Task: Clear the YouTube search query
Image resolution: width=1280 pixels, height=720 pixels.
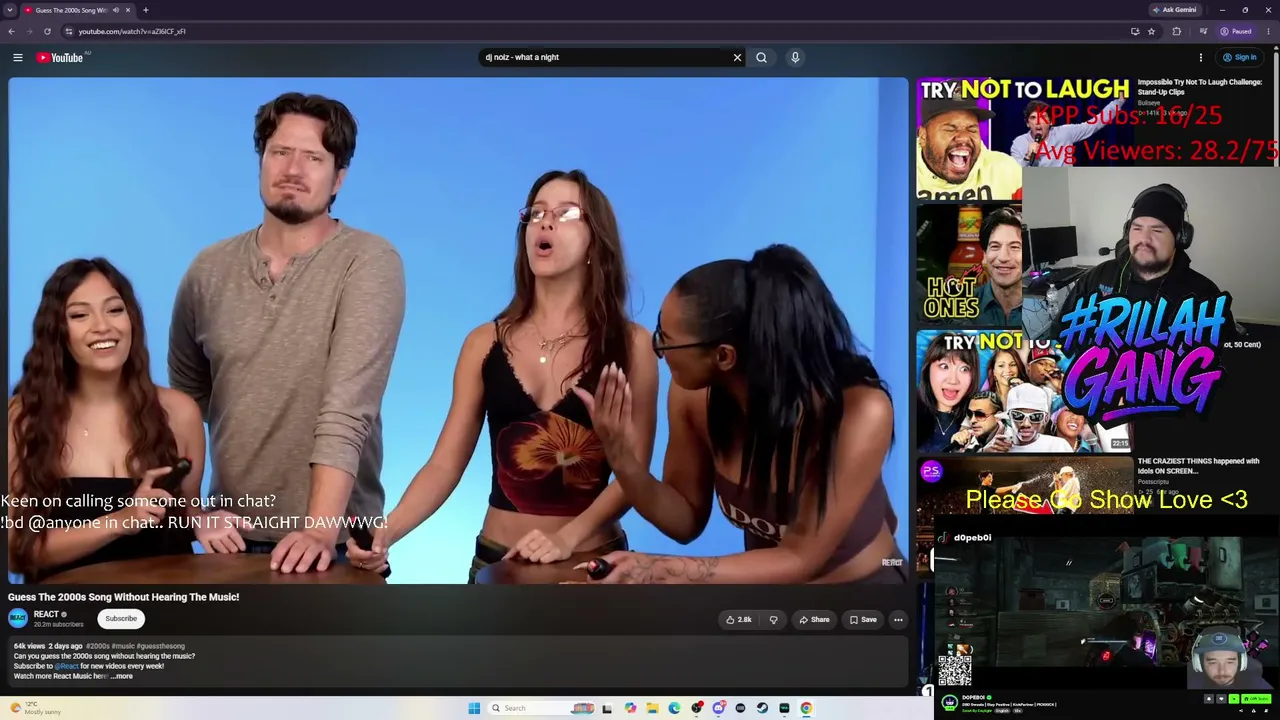Action: [737, 58]
